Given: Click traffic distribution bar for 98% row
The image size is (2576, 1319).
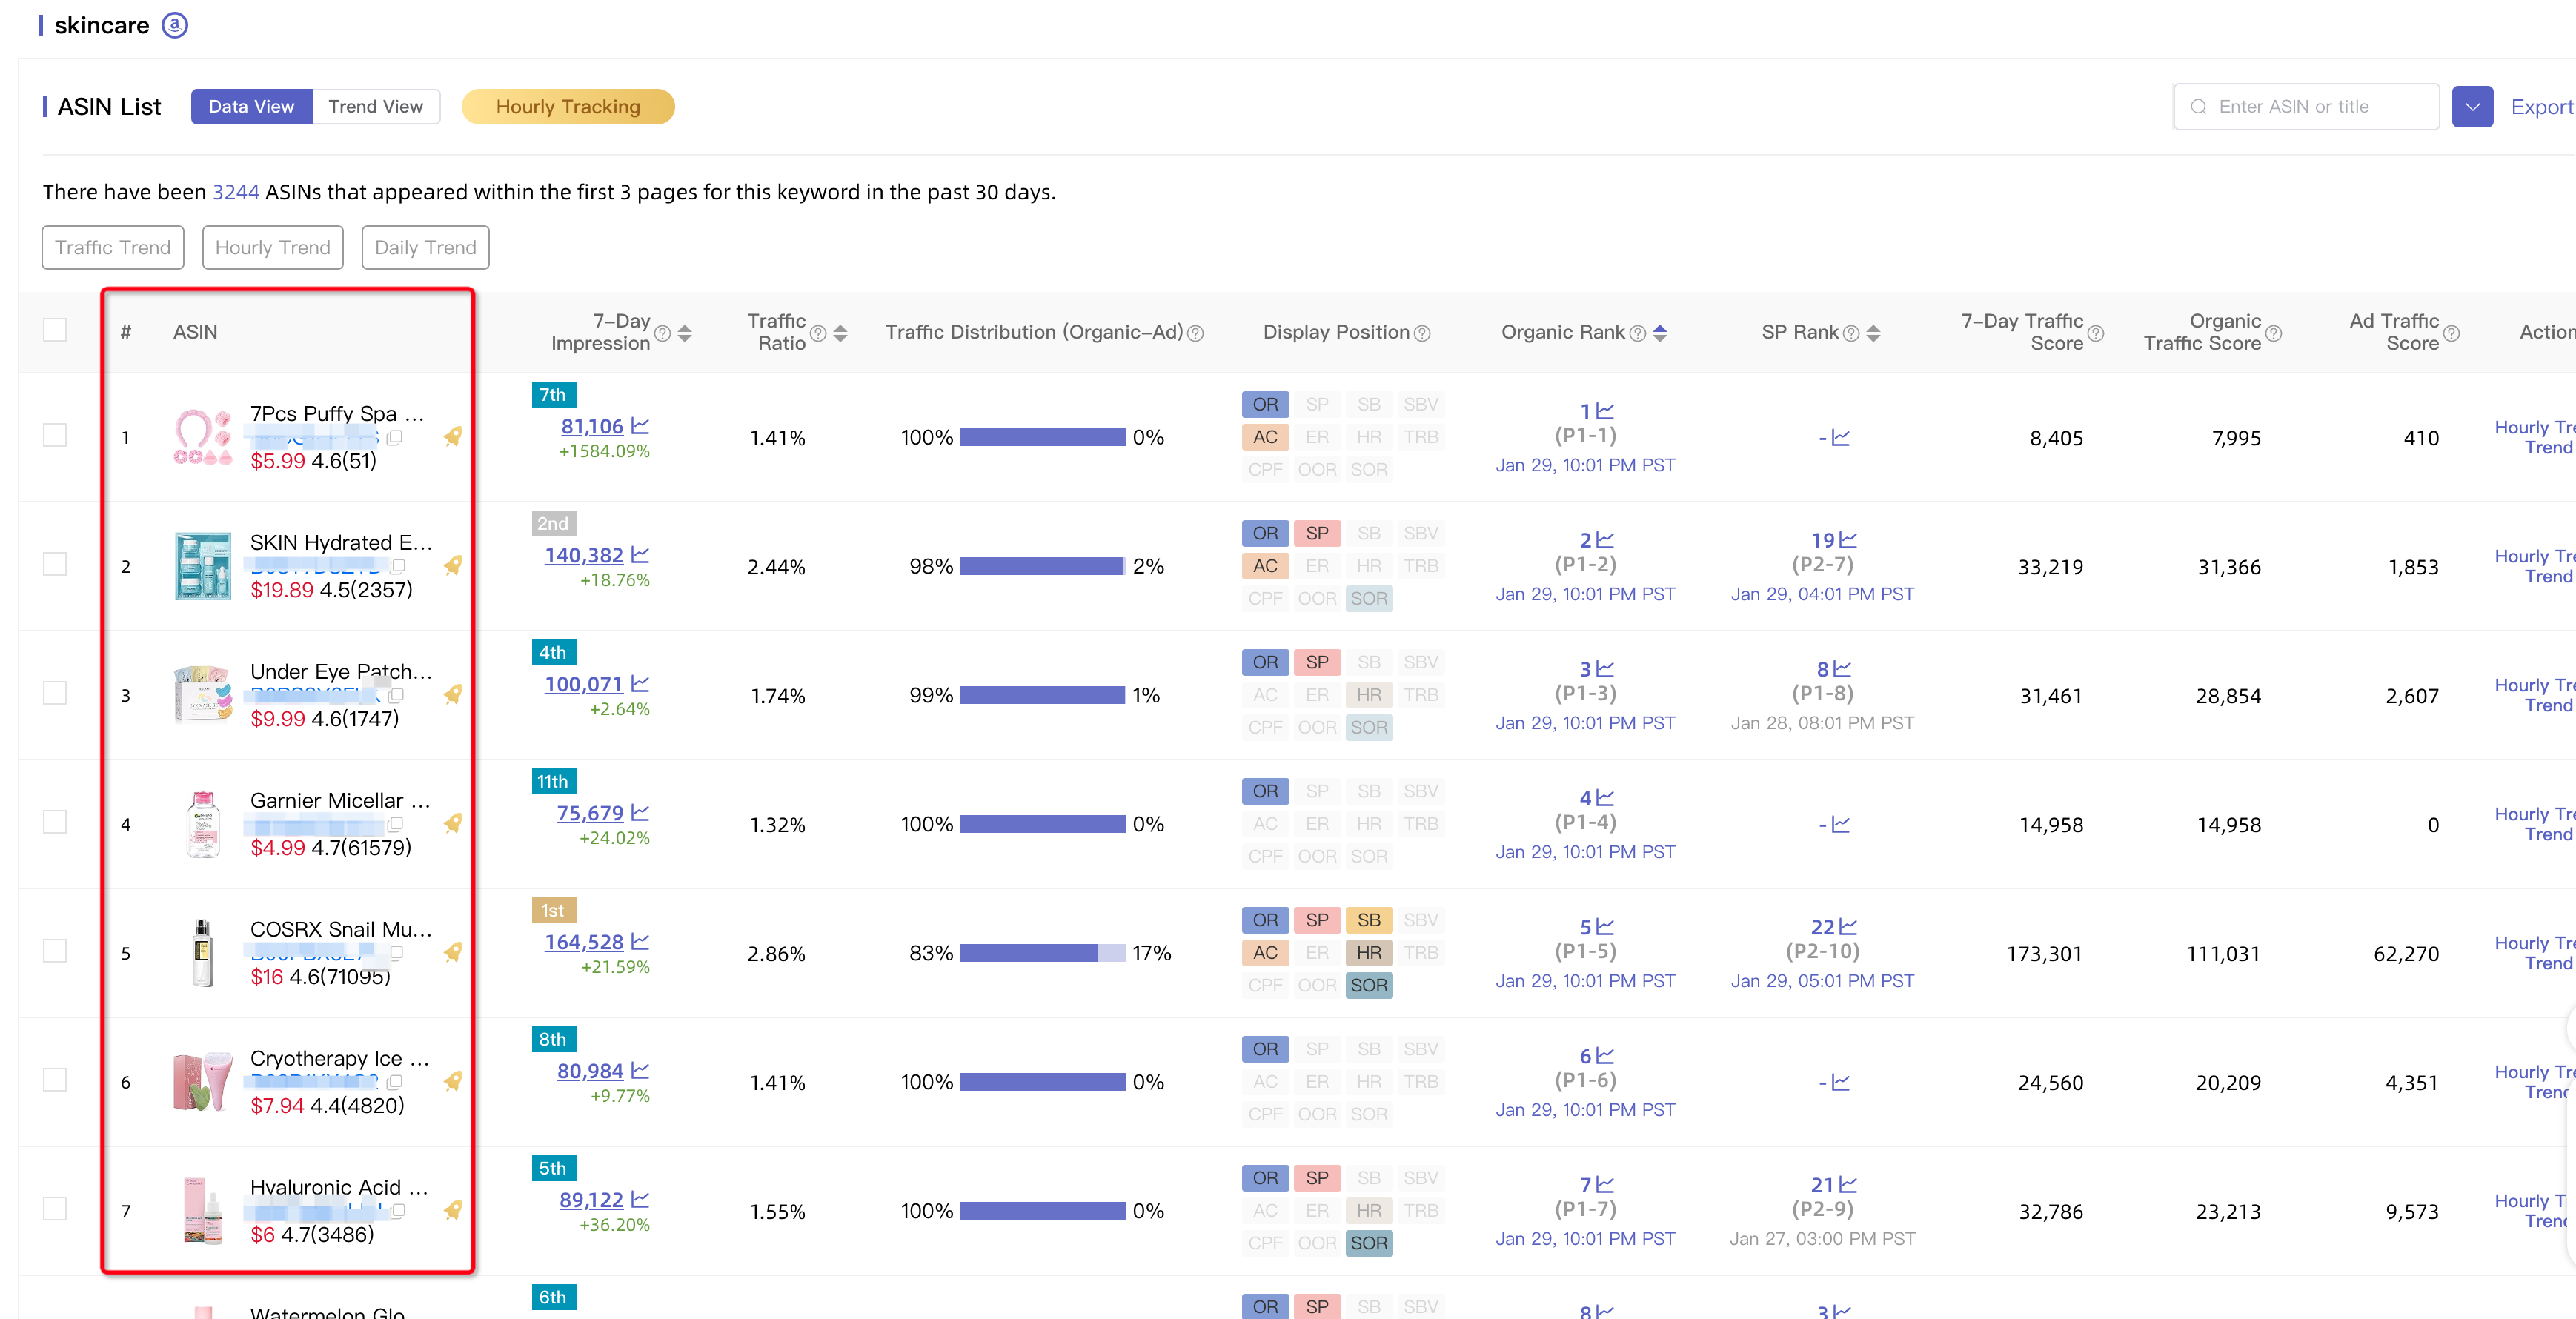Looking at the screenshot, I should coord(1042,566).
